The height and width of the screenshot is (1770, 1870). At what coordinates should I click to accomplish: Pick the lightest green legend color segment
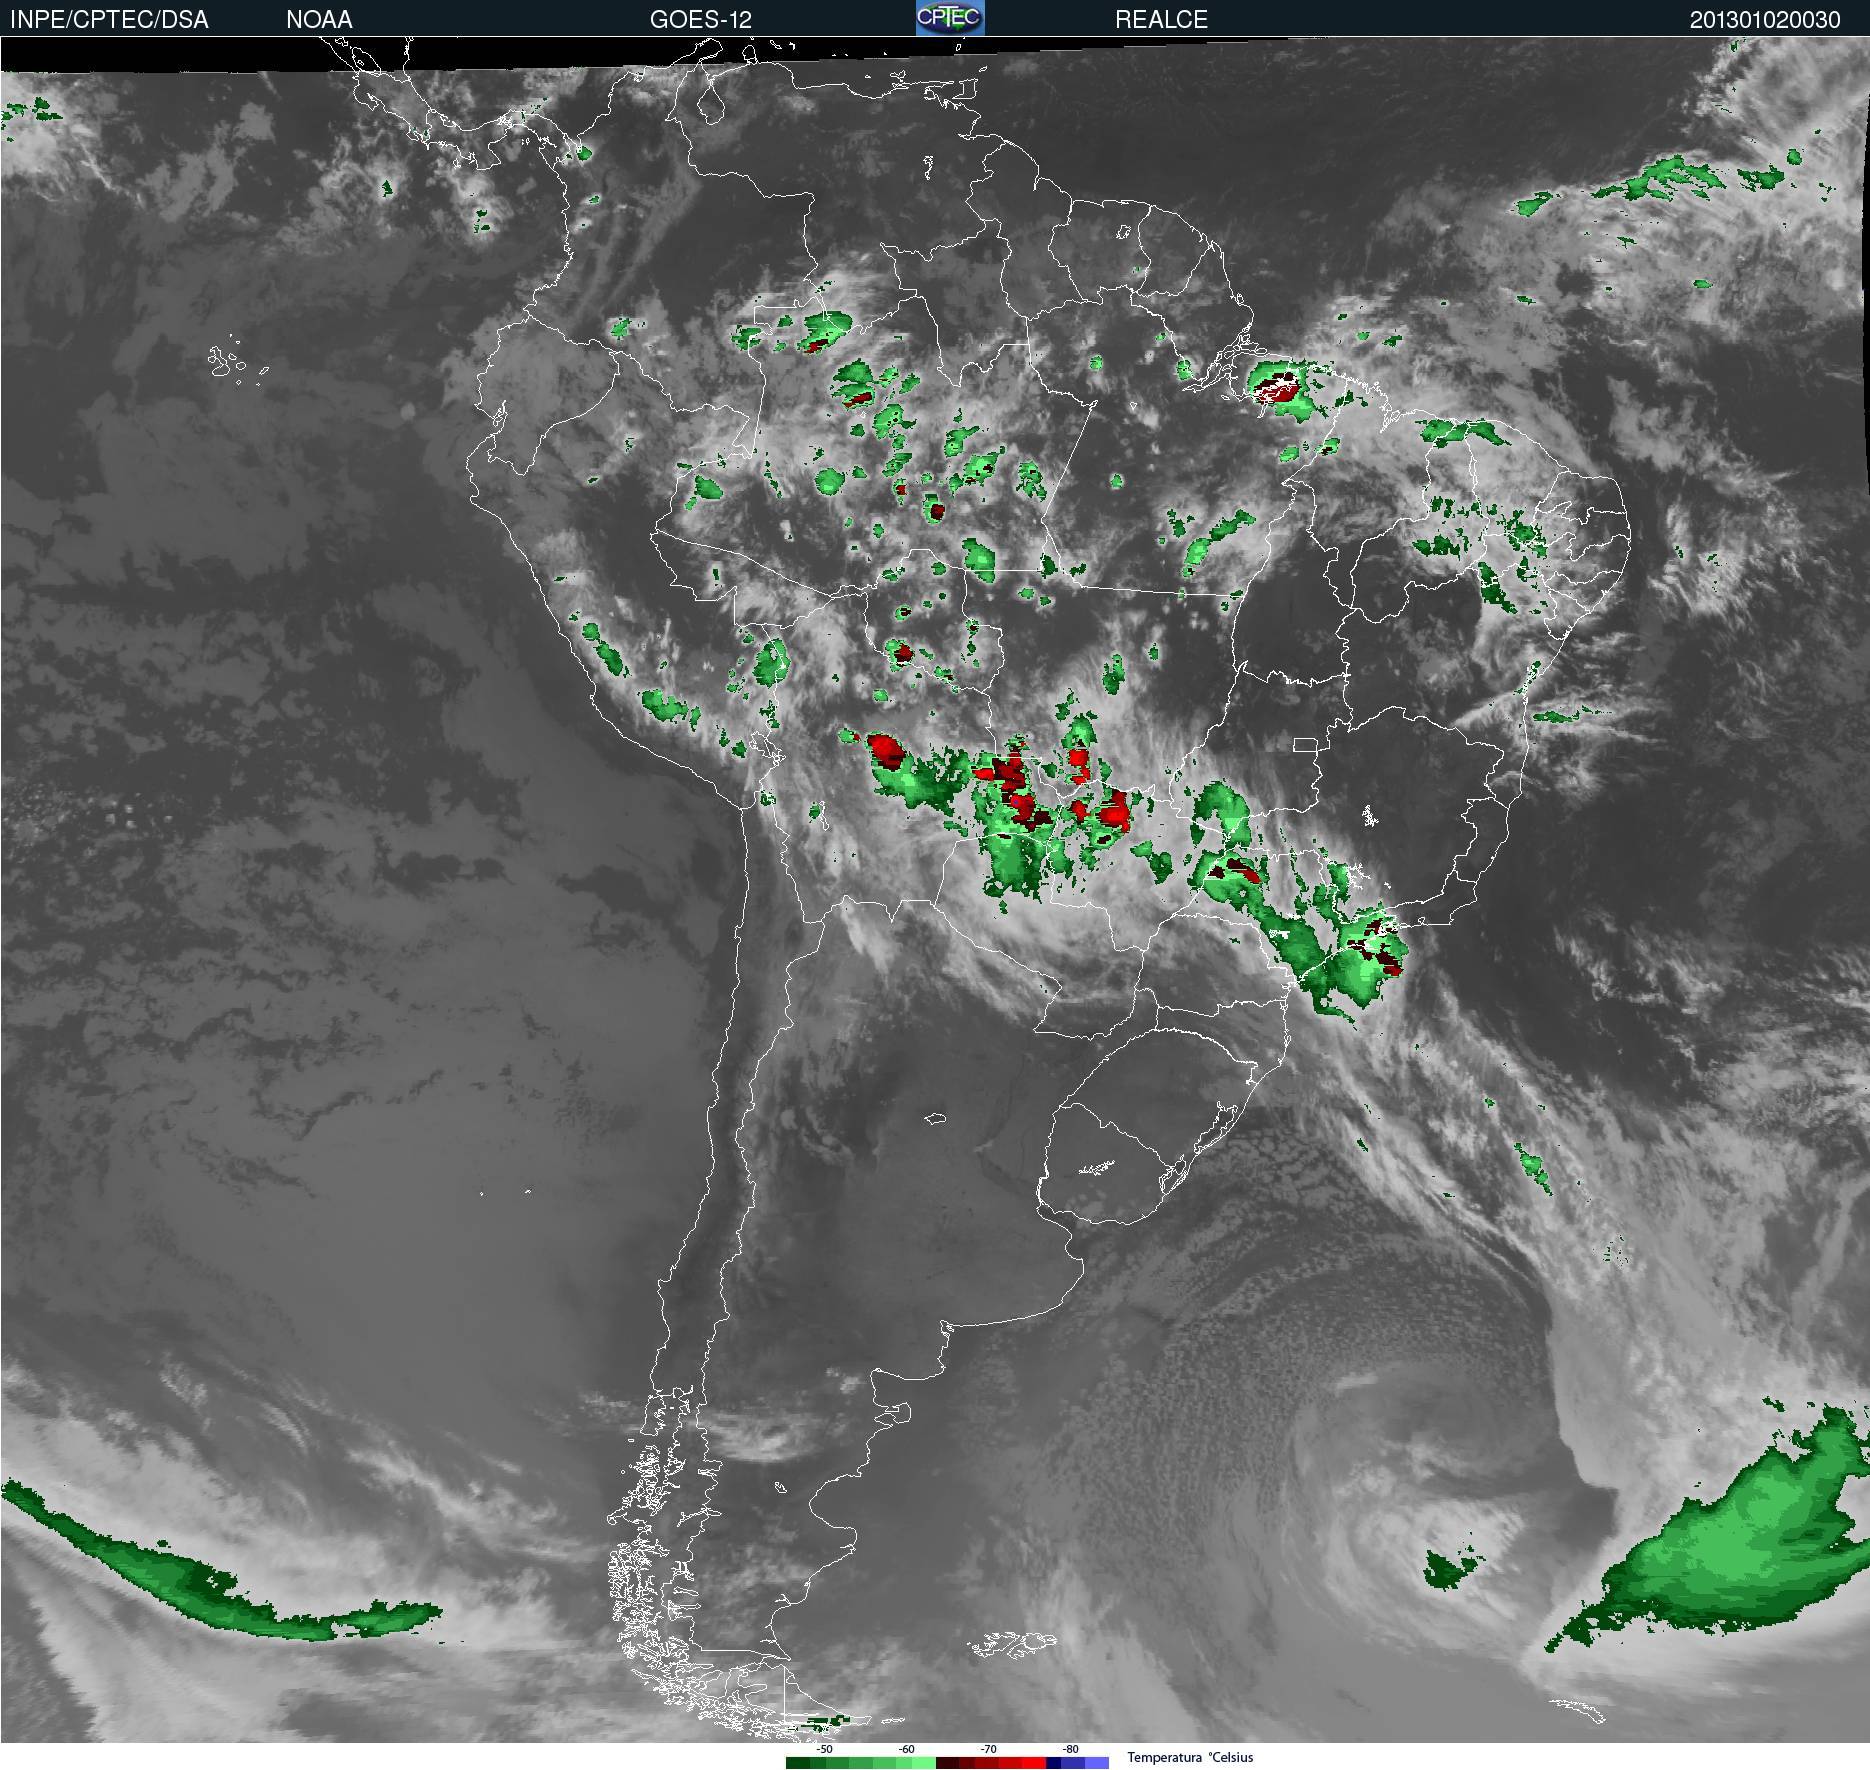pos(924,1763)
